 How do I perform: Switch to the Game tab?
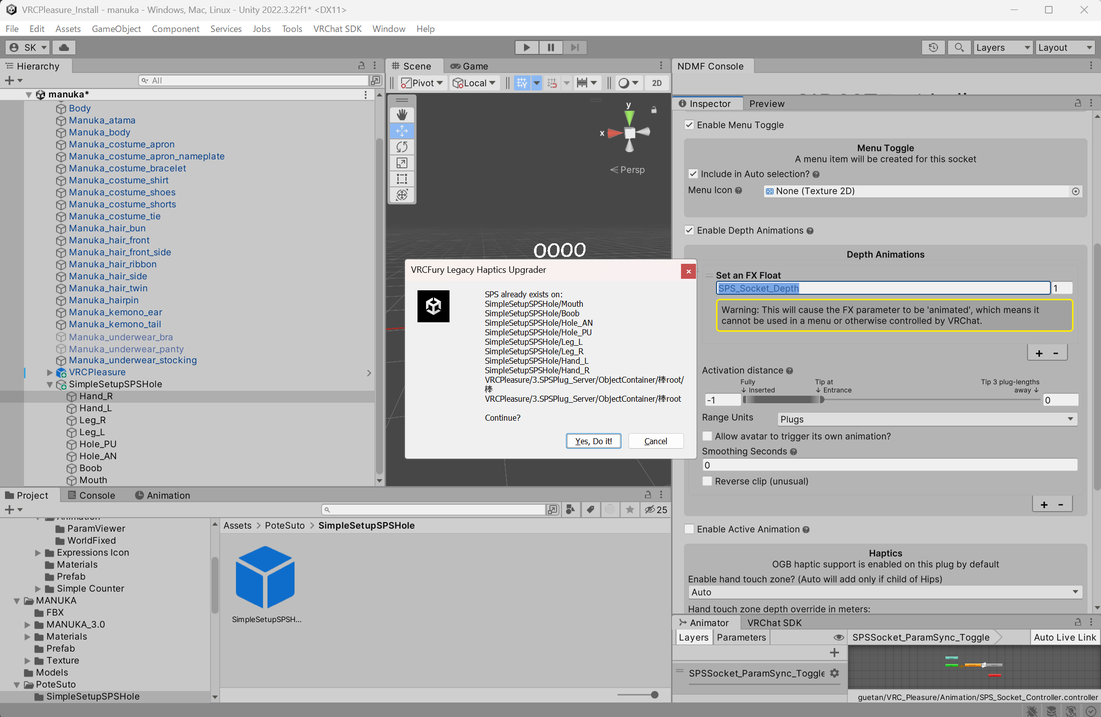[x=468, y=66]
